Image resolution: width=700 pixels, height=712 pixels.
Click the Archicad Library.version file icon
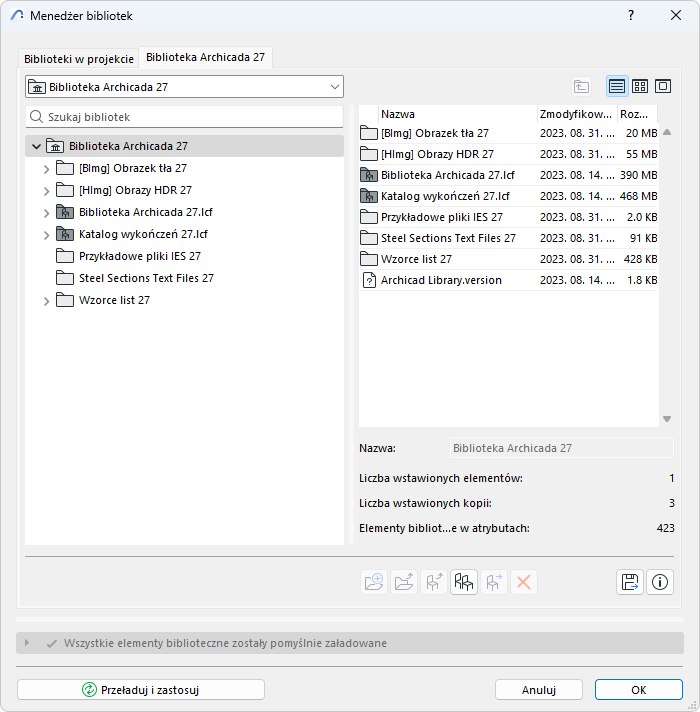(x=369, y=280)
